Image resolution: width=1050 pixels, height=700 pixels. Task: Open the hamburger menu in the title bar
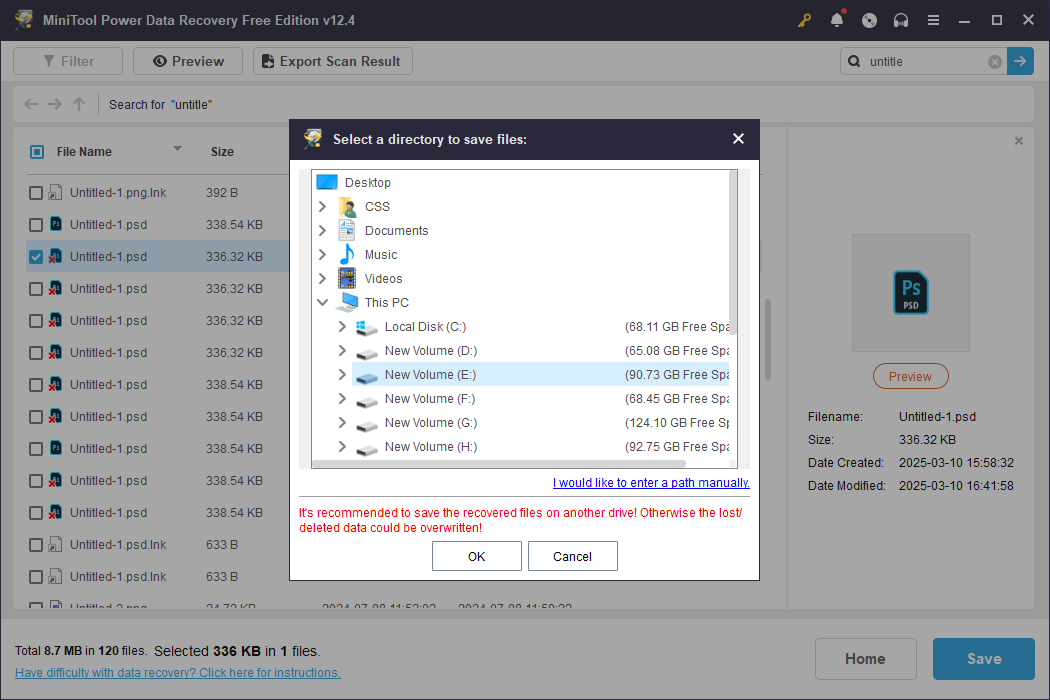(933, 20)
